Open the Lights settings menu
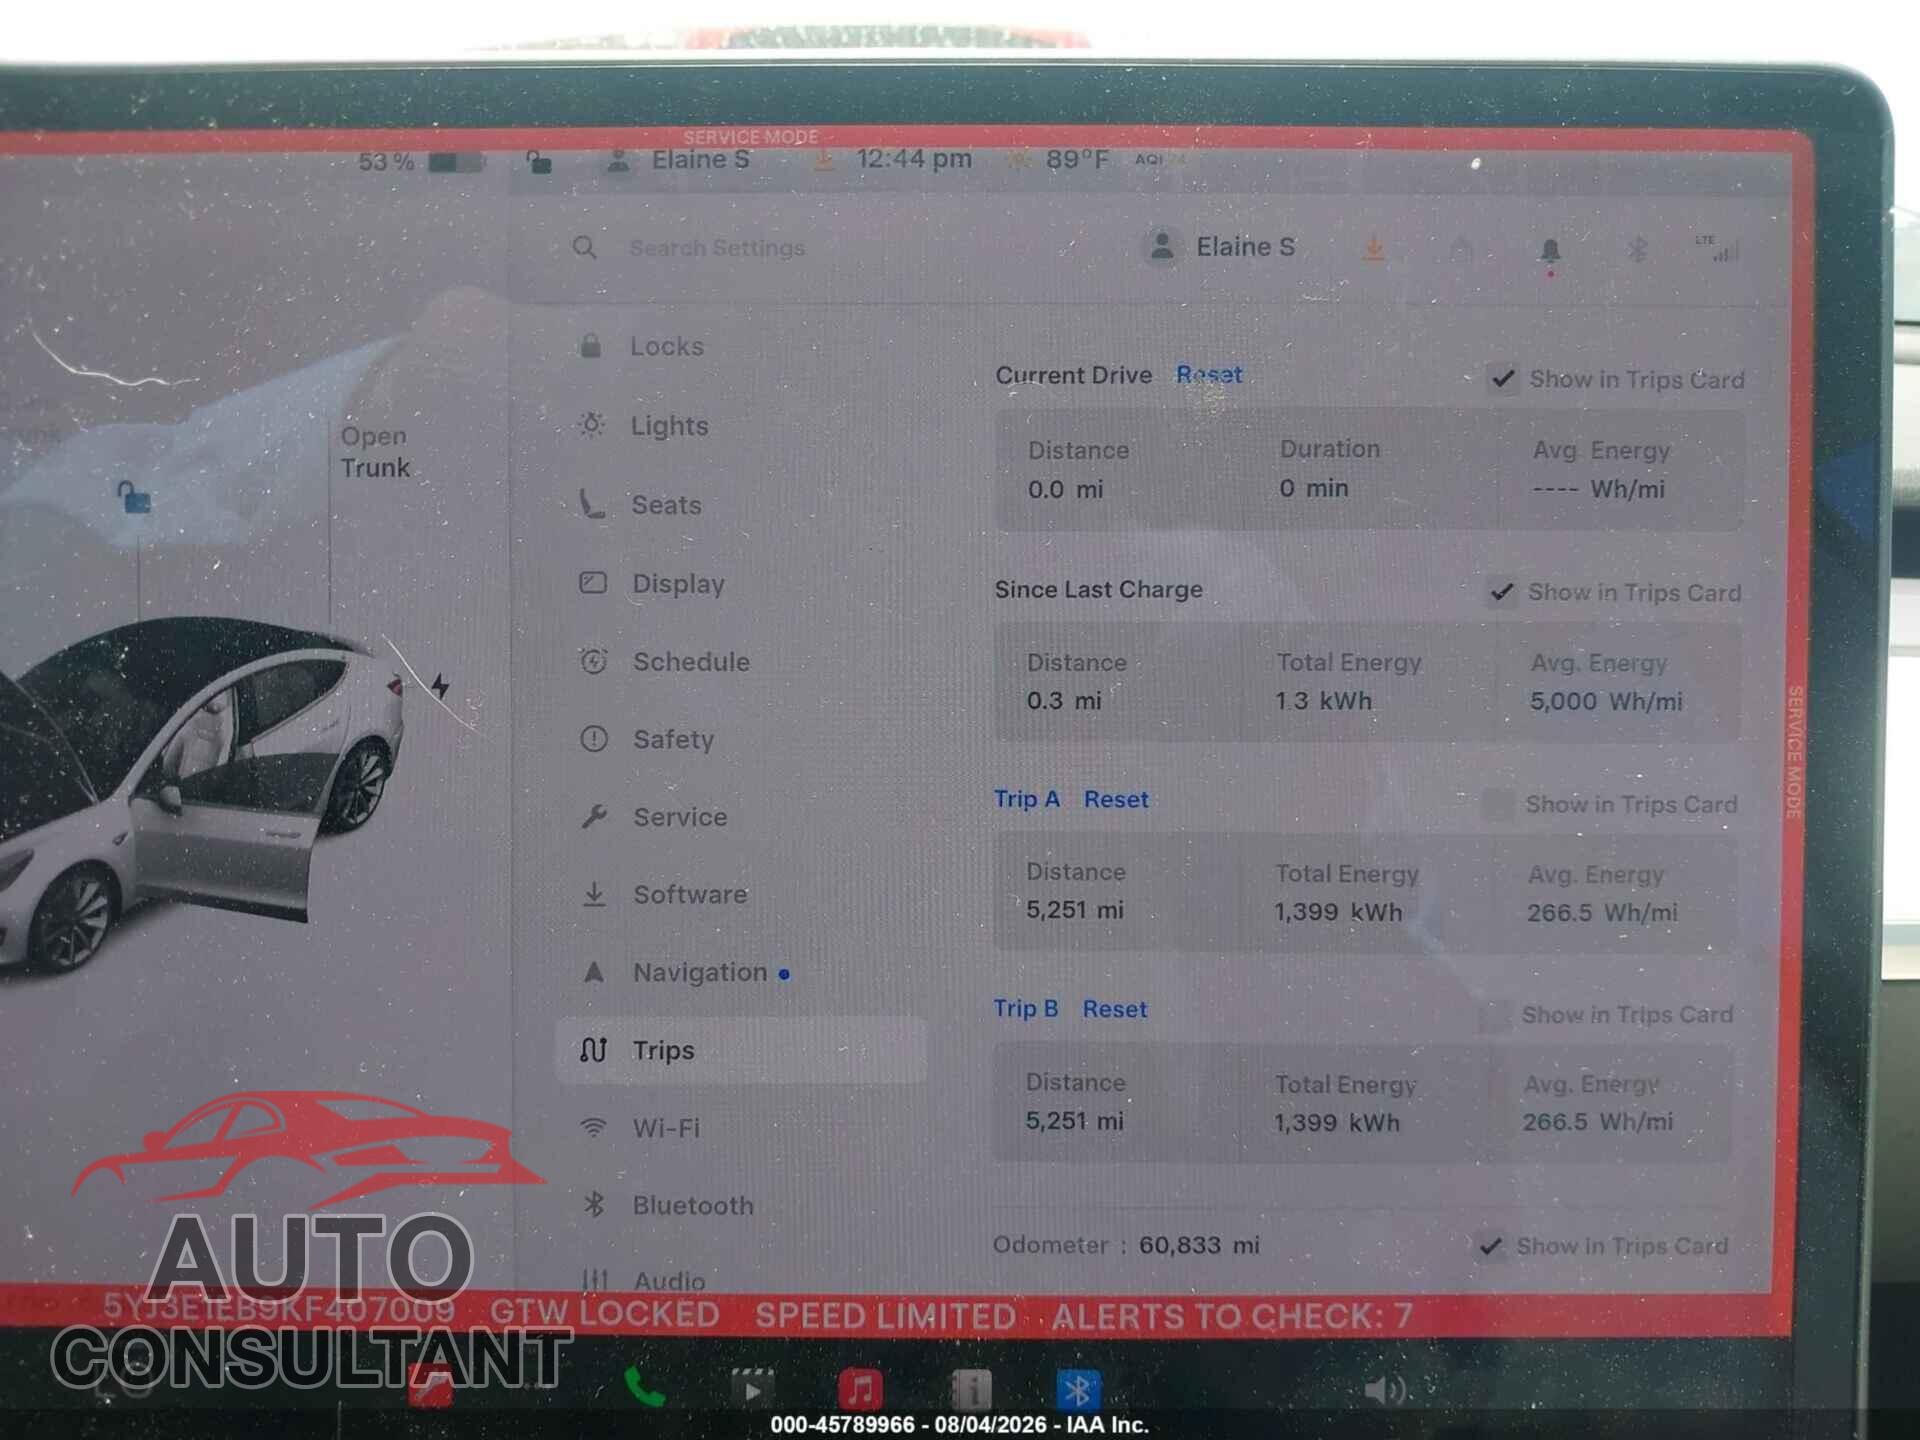 [644, 425]
